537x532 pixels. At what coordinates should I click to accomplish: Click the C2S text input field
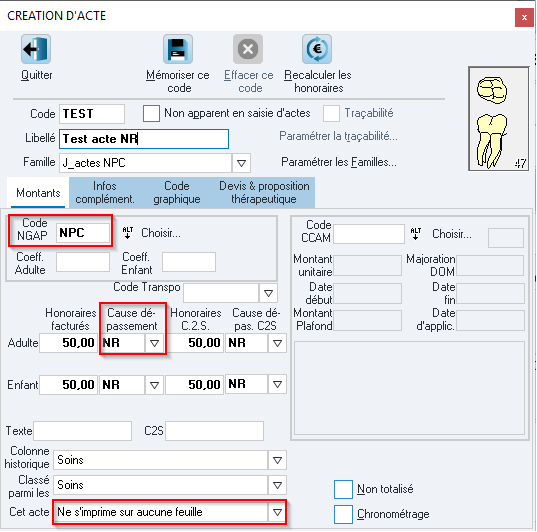pos(214,431)
